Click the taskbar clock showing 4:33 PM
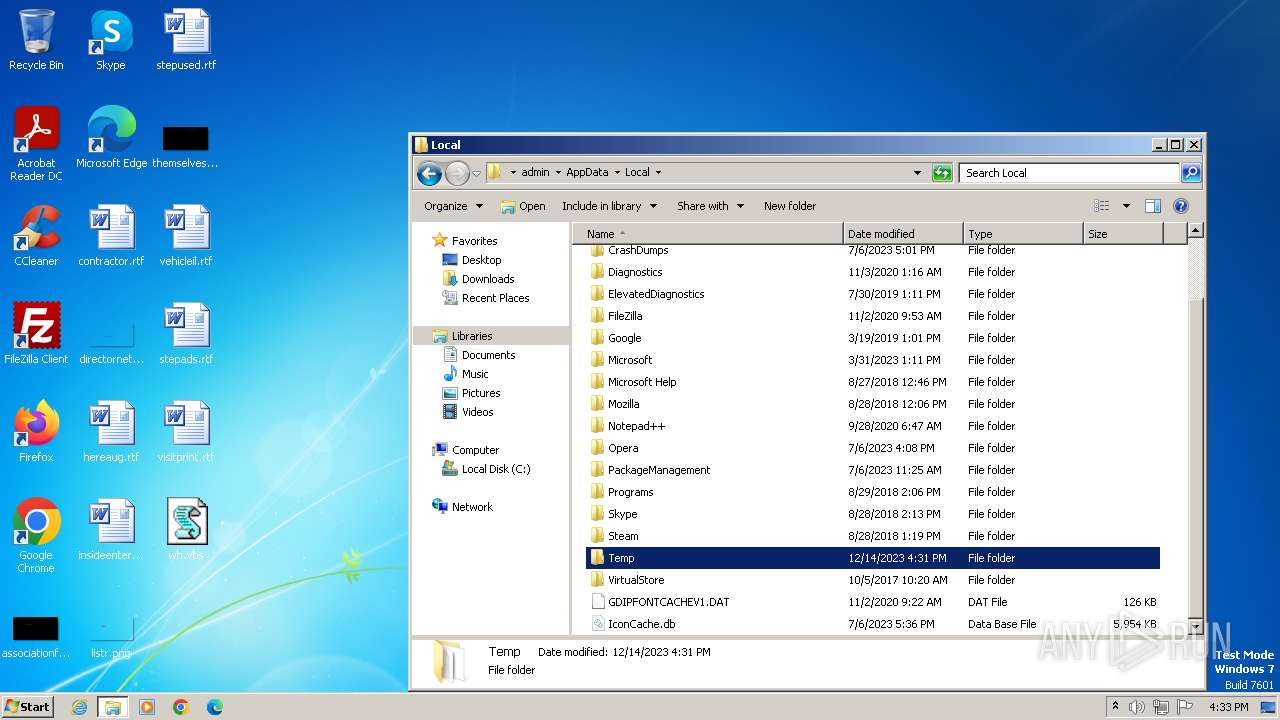Screen dimensions: 1280x720 1228,707
